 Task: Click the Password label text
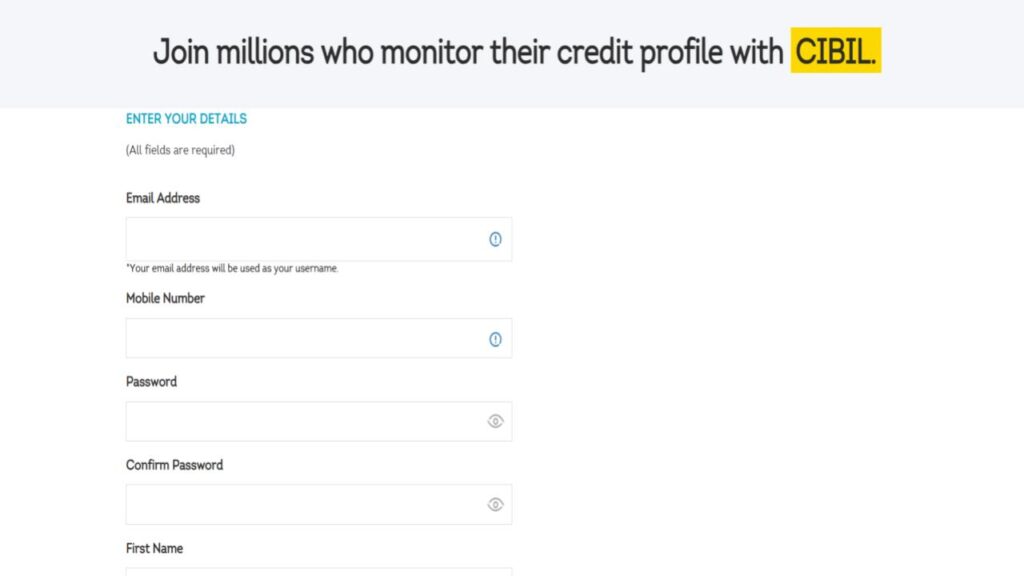pyautogui.click(x=151, y=381)
